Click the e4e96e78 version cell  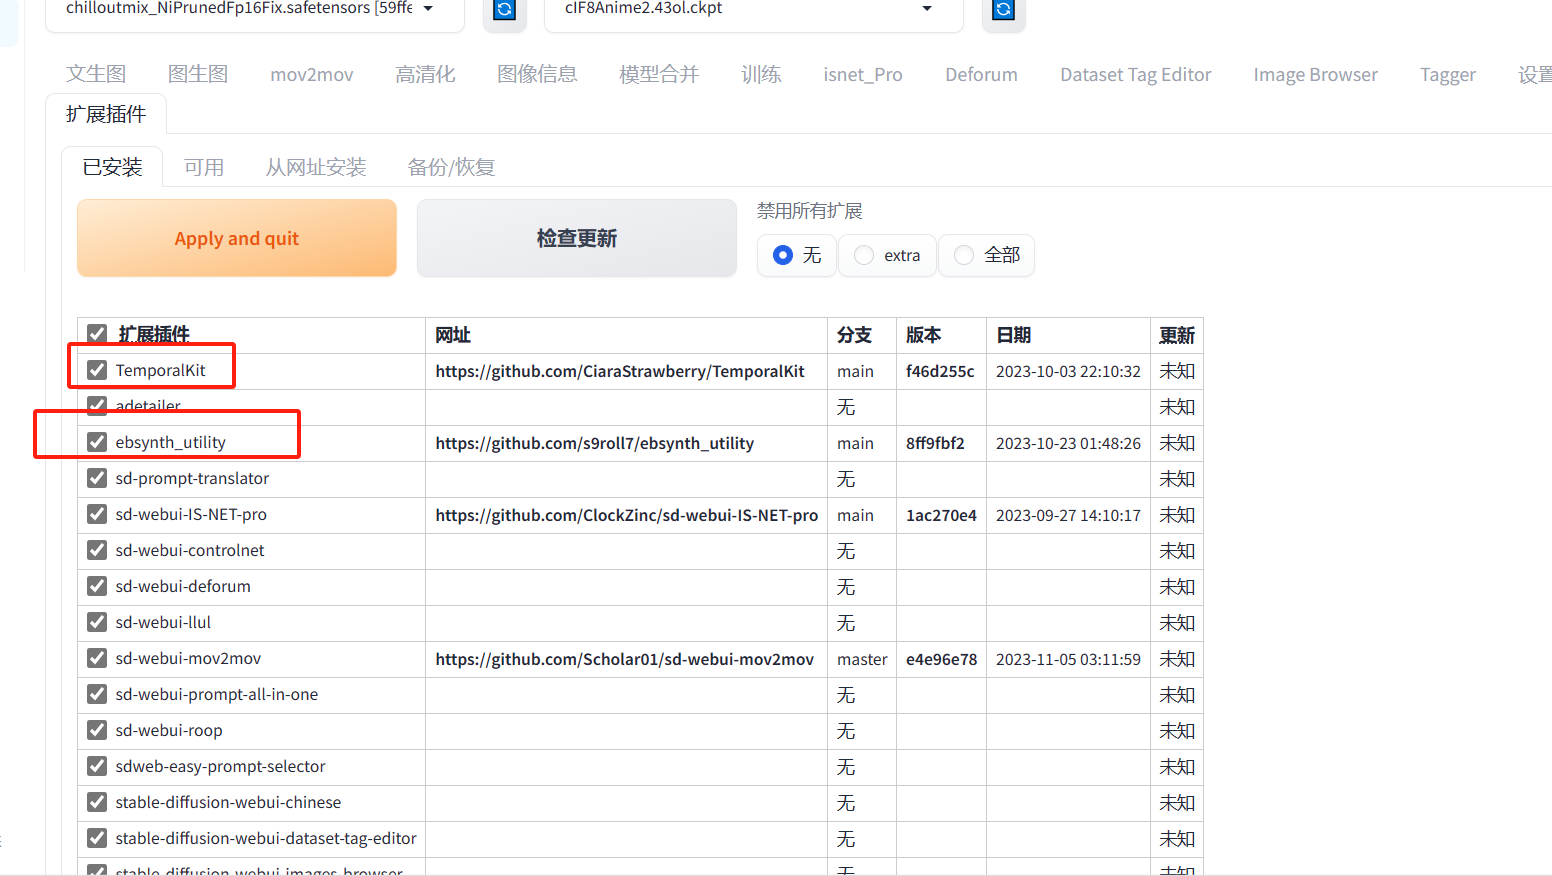point(941,659)
